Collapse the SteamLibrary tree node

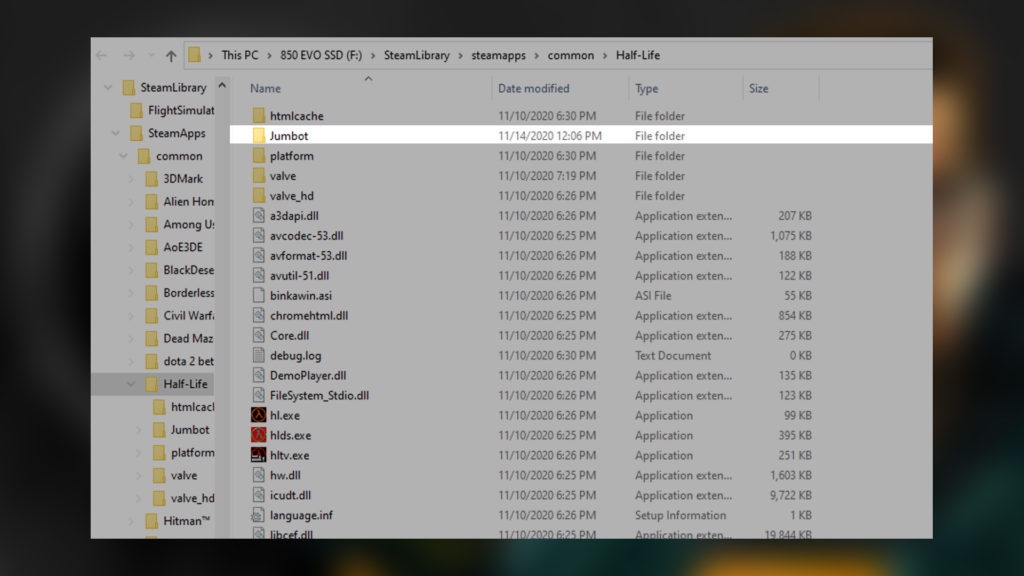point(108,88)
